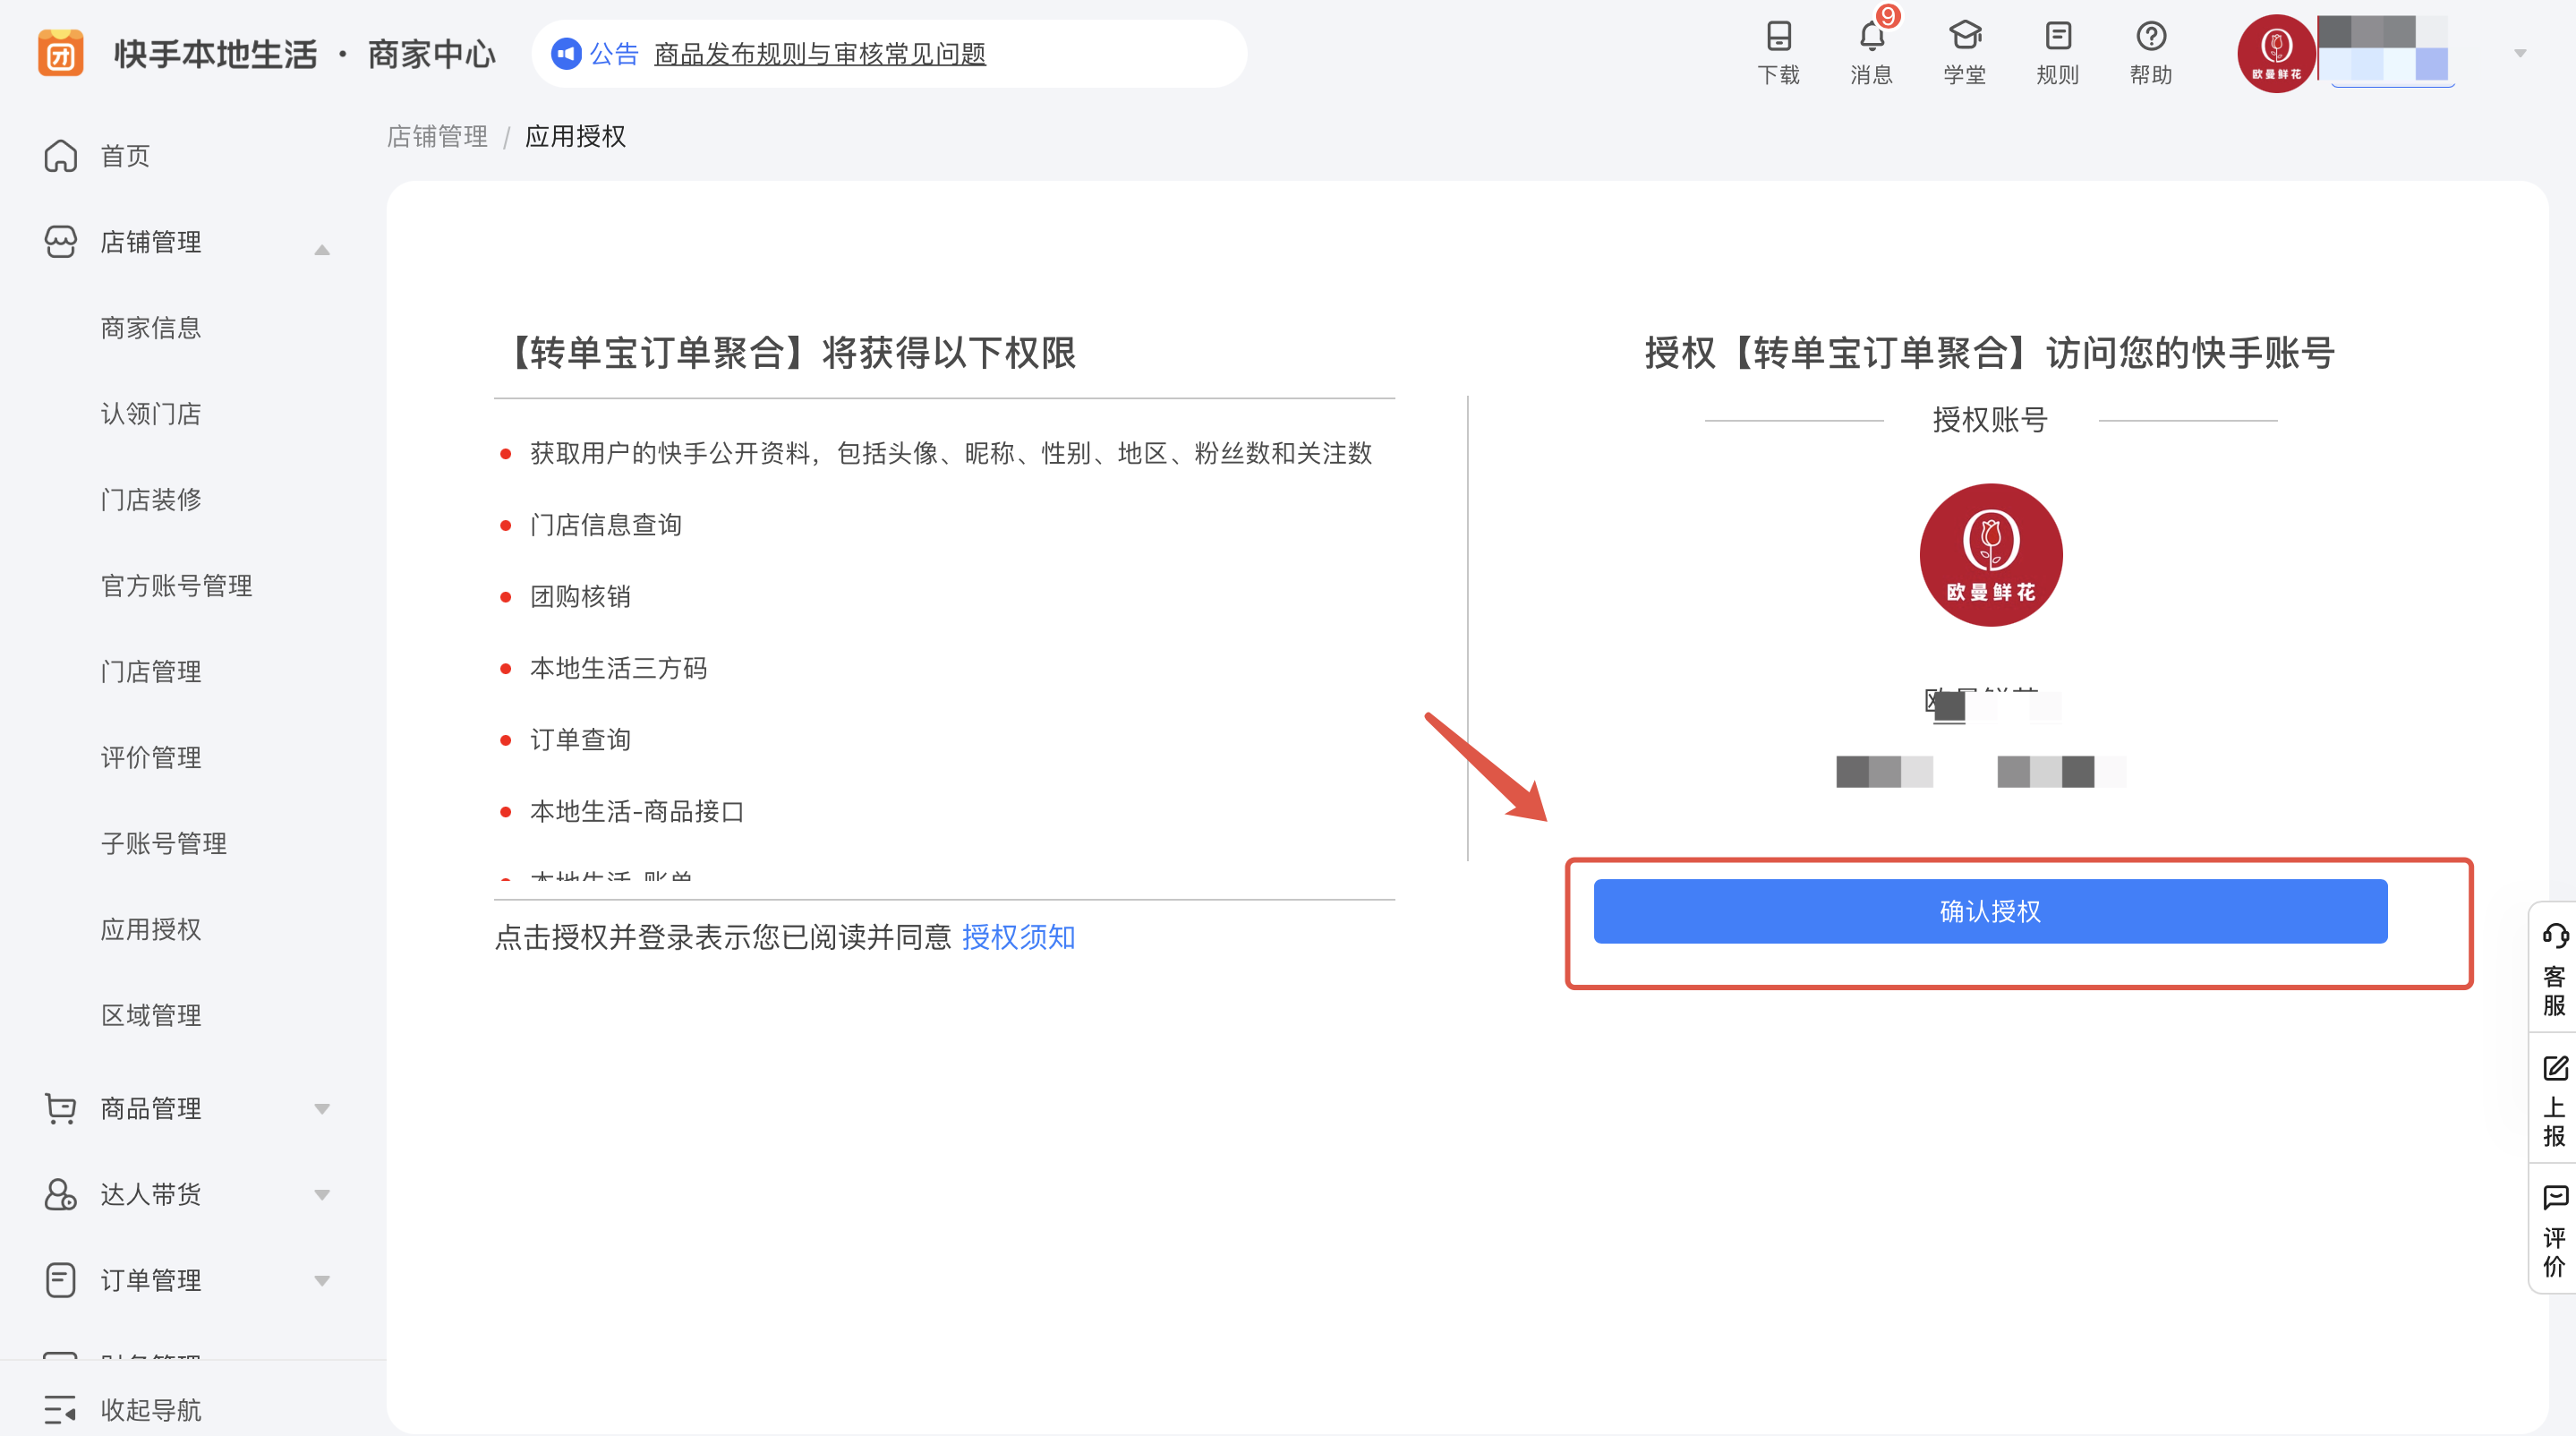2576x1436 pixels.
Task: Open 认领门店 in the sidebar
Action: [x=151, y=414]
